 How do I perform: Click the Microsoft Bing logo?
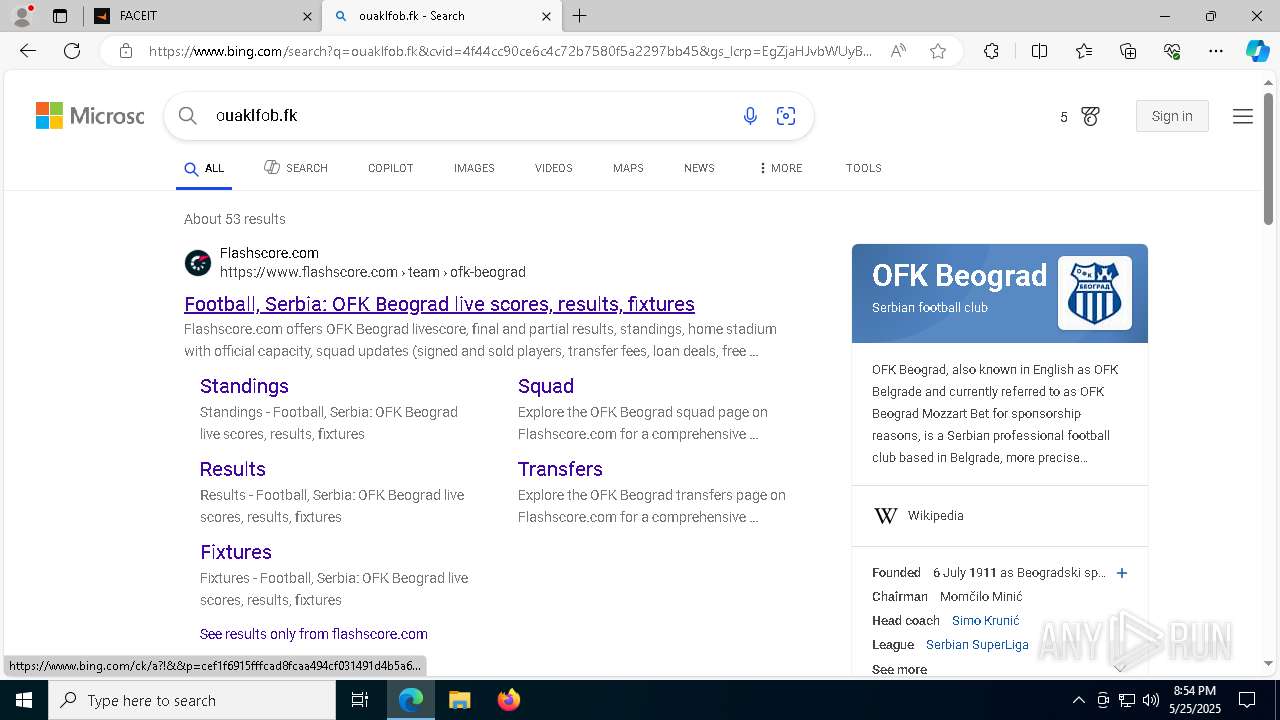coord(90,116)
